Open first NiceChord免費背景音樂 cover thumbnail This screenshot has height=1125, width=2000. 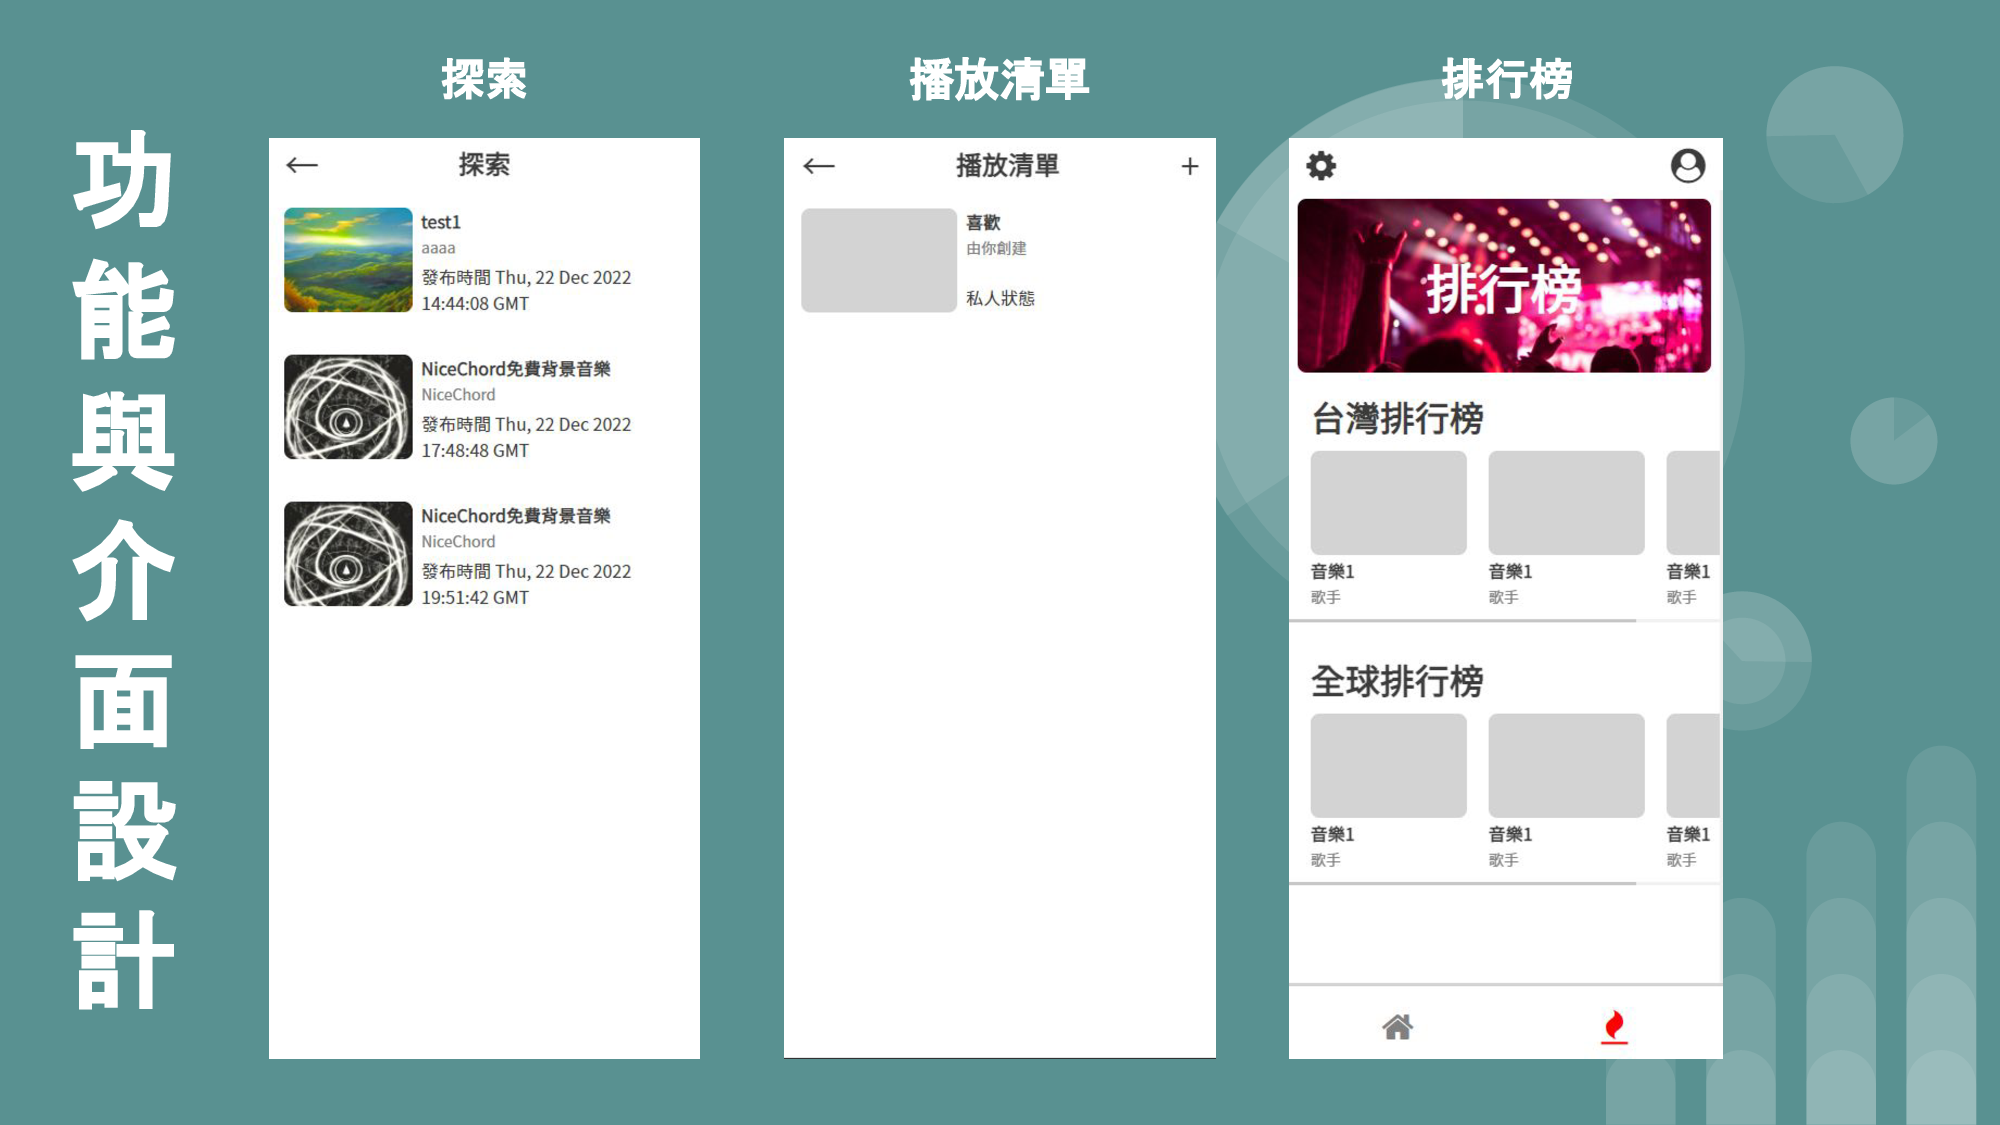[348, 407]
